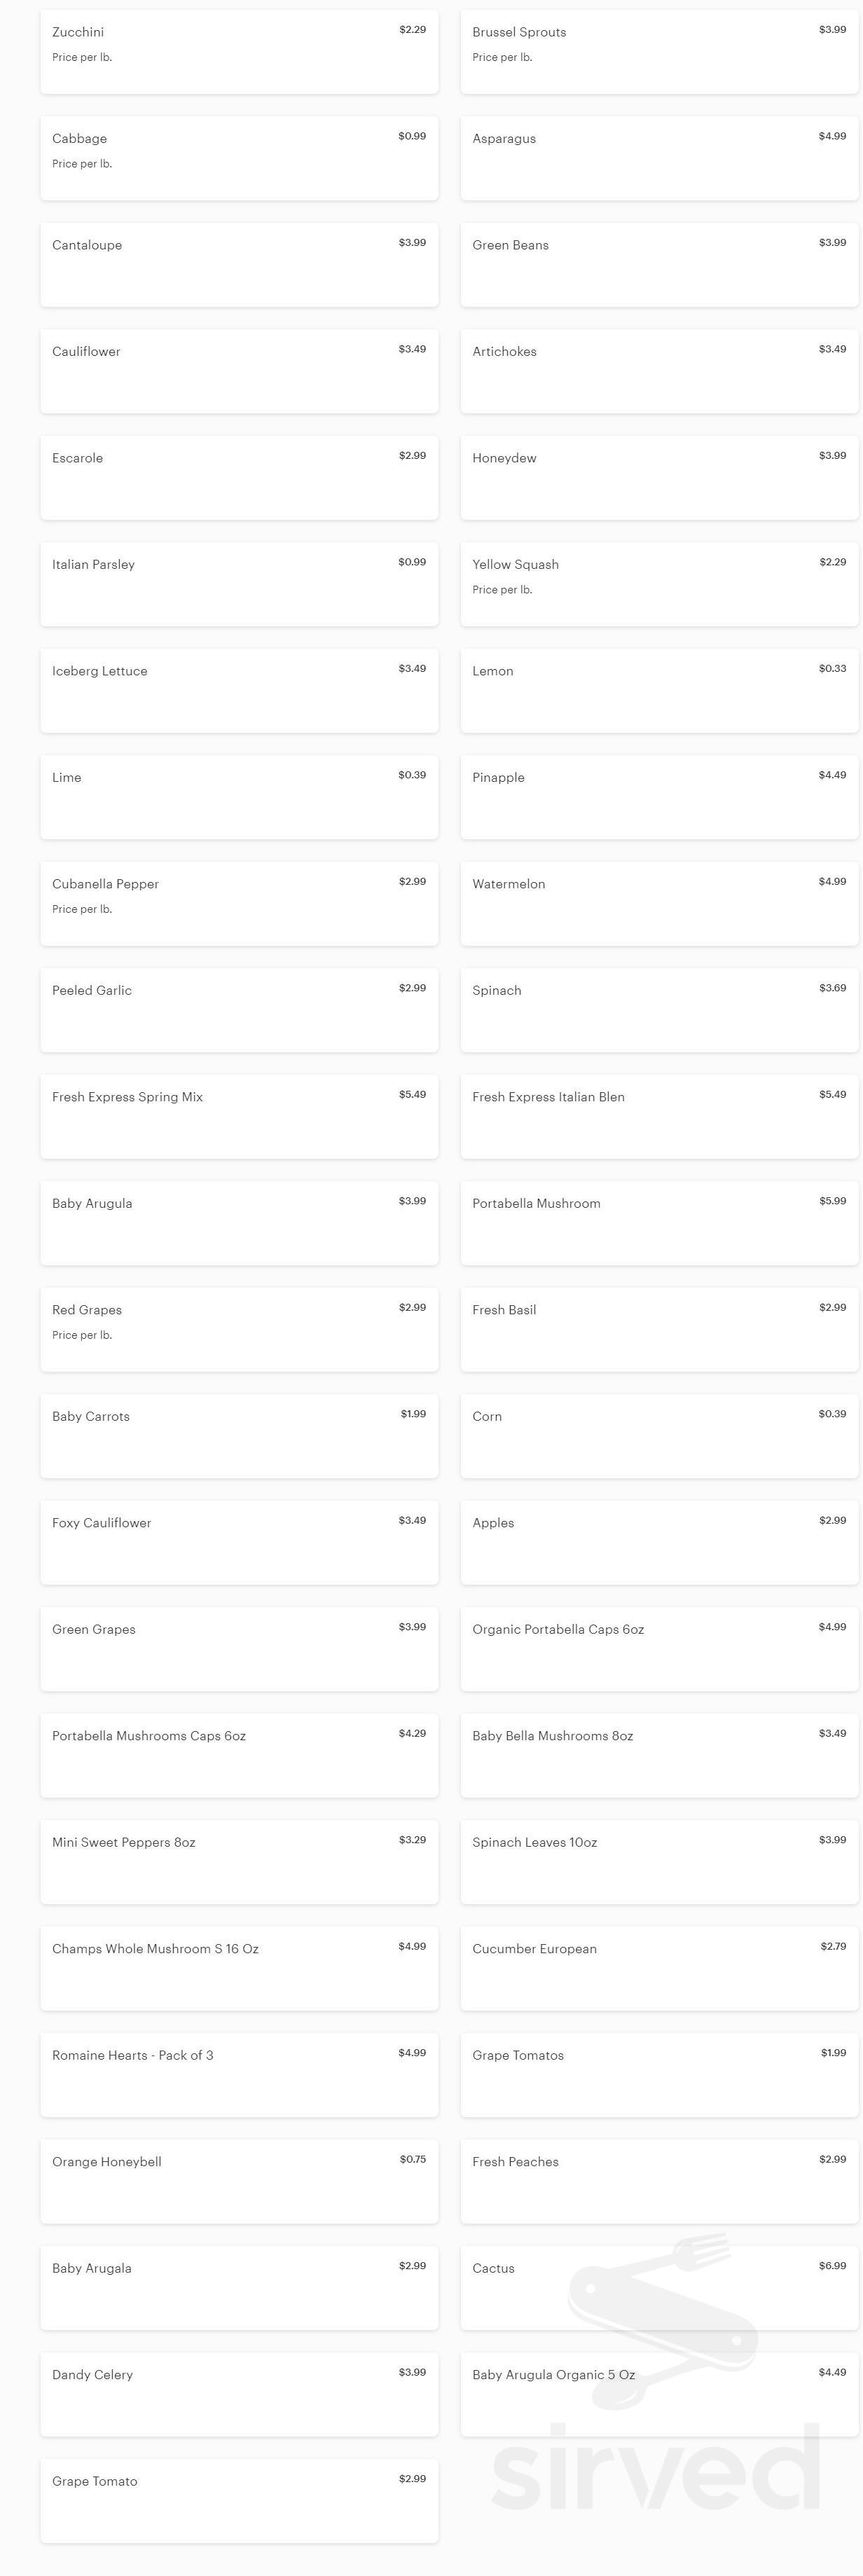863x2576 pixels.
Task: Select the Pinapple item
Action: pyautogui.click(x=659, y=797)
